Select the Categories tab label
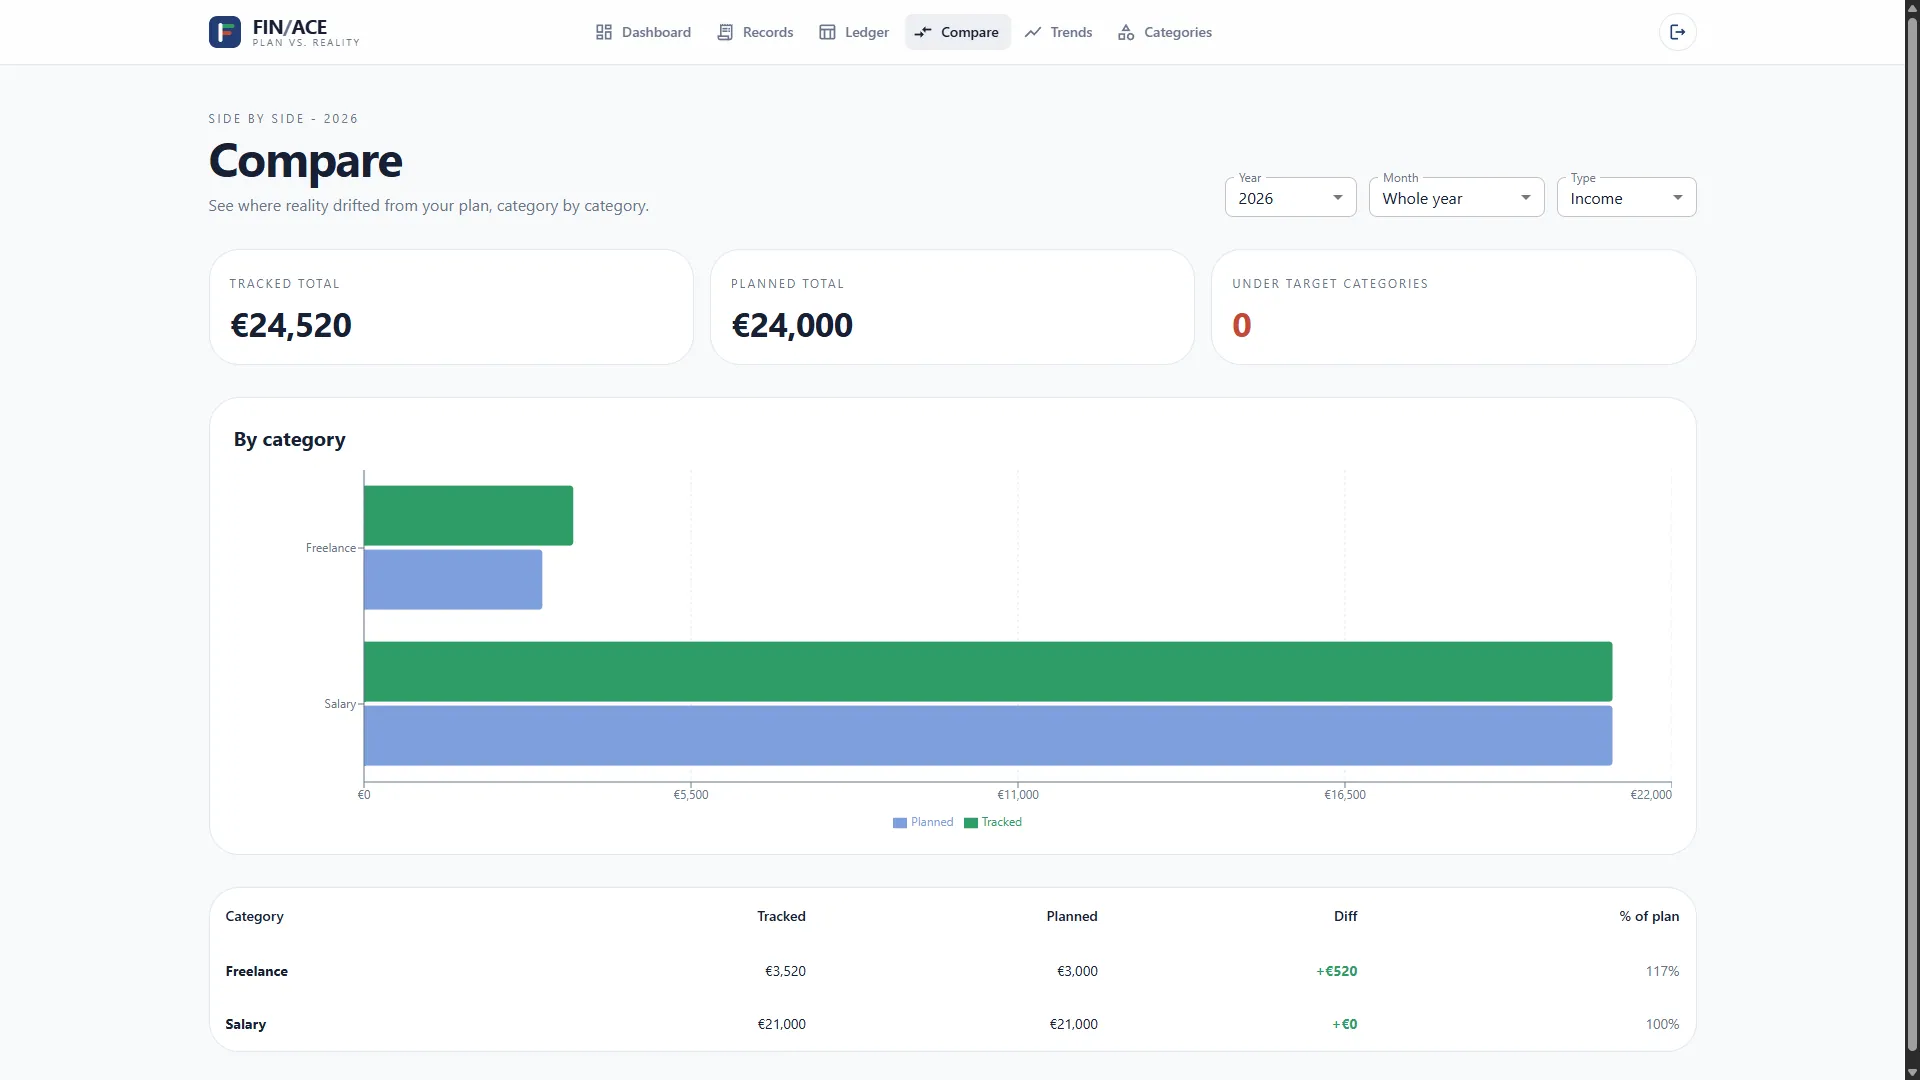Screen dimensions: 1920x1080 click(x=1177, y=32)
